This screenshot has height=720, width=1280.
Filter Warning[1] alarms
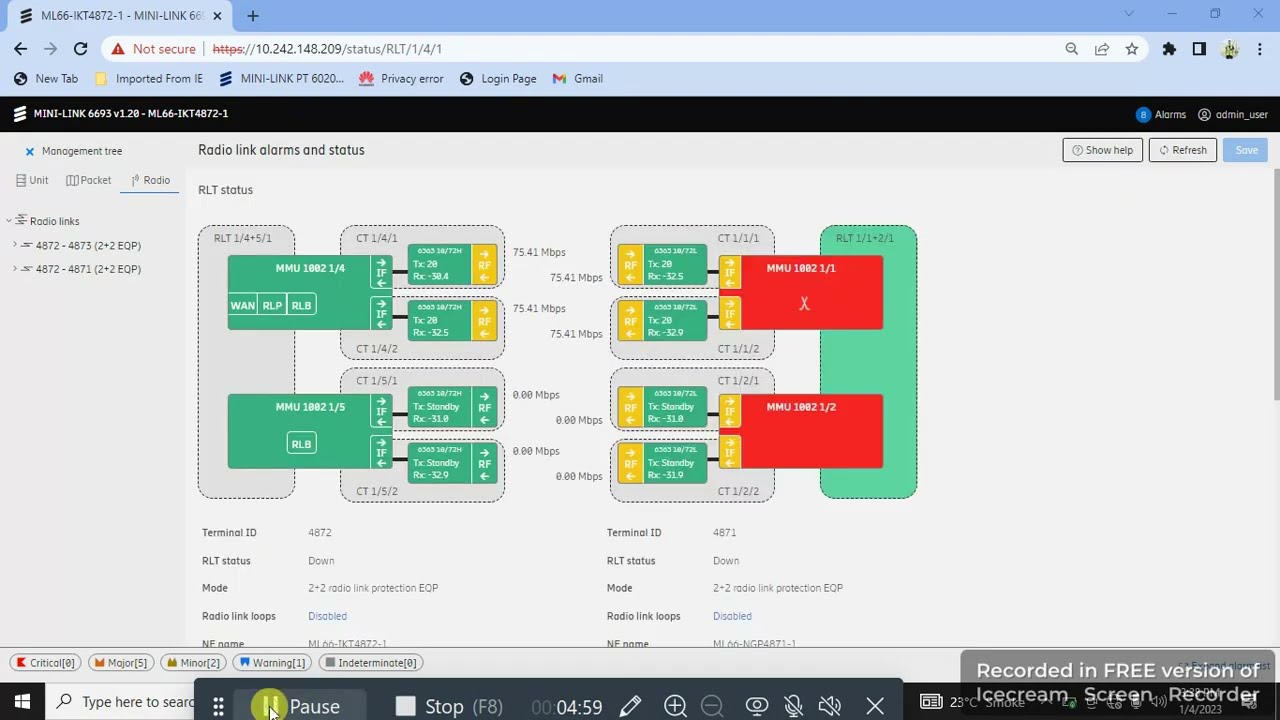272,662
